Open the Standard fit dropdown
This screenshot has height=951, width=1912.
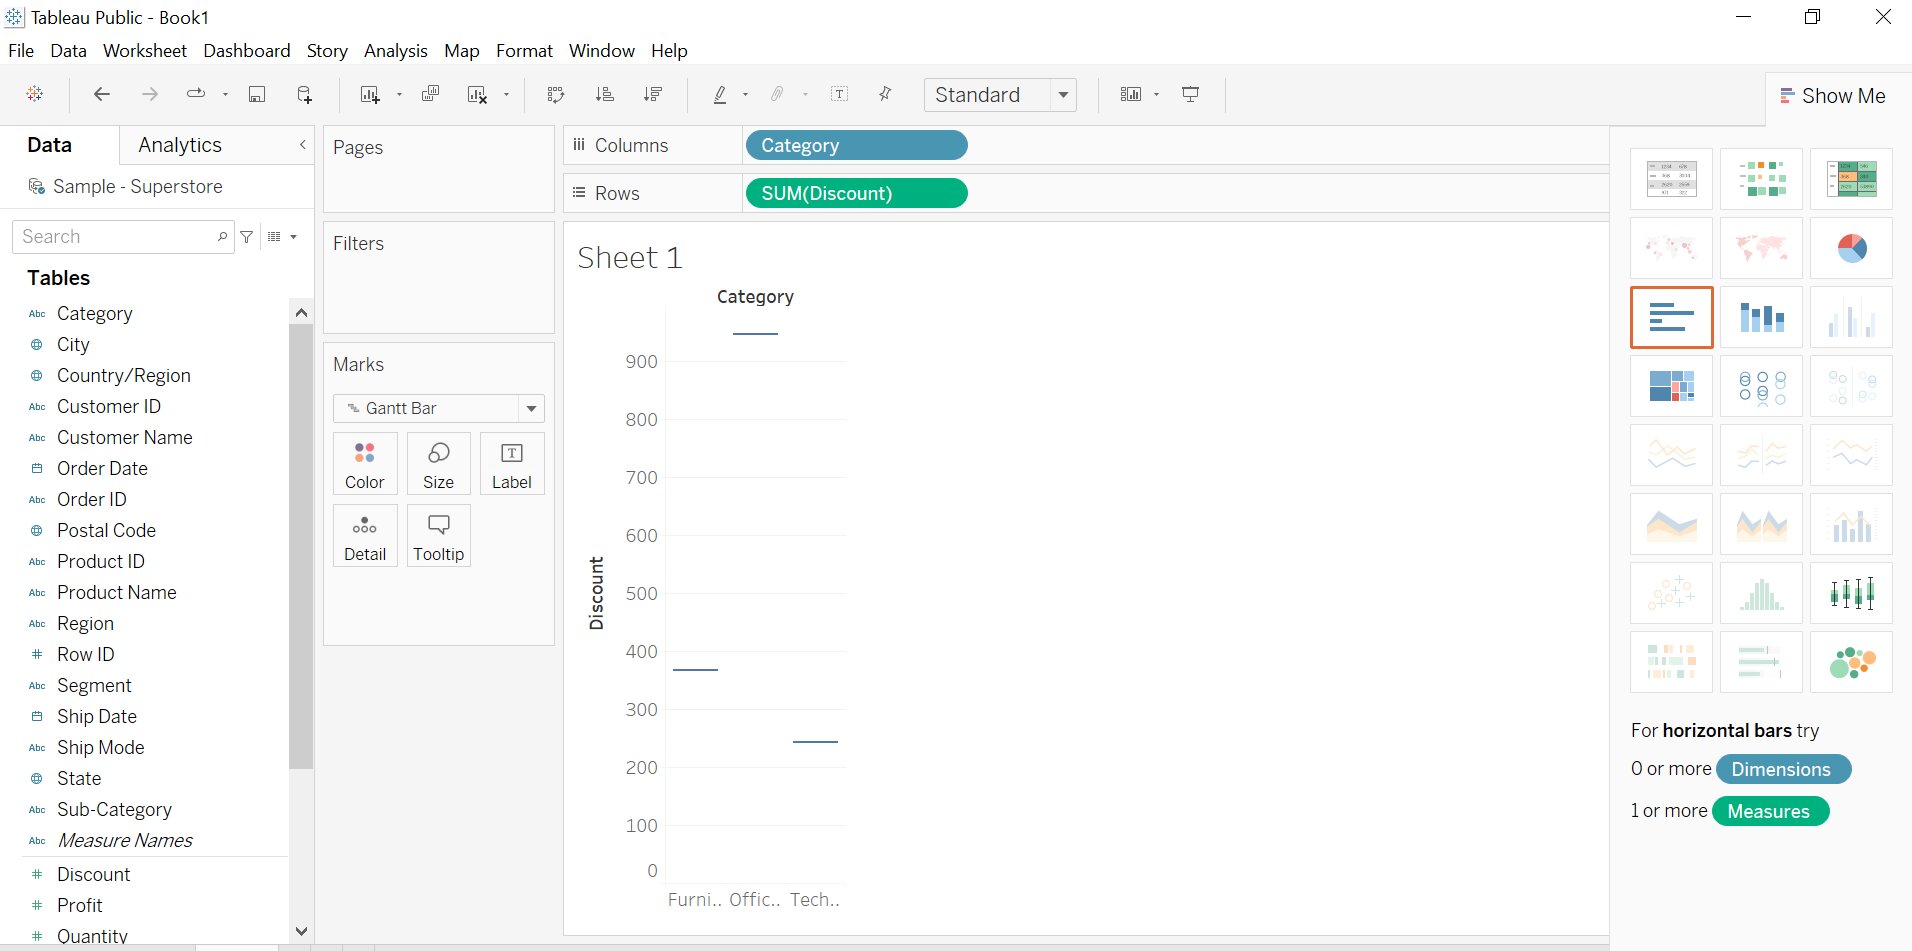(1063, 95)
